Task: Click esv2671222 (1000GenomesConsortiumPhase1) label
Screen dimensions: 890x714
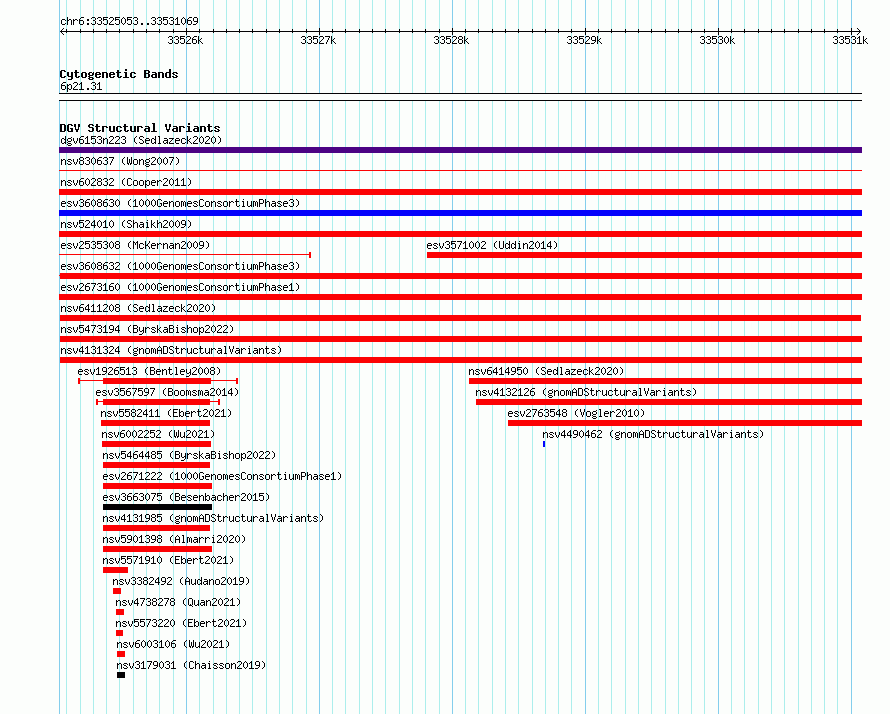Action: pos(222,476)
